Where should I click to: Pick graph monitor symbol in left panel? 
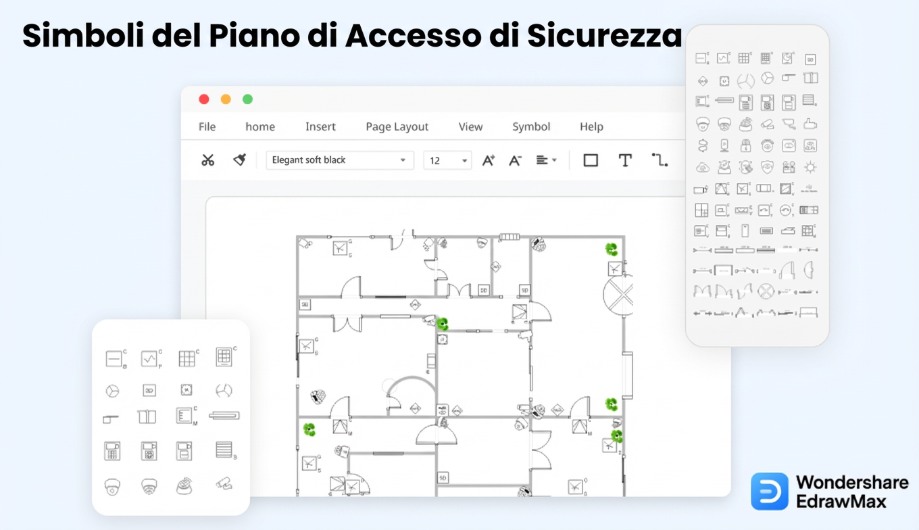point(151,358)
